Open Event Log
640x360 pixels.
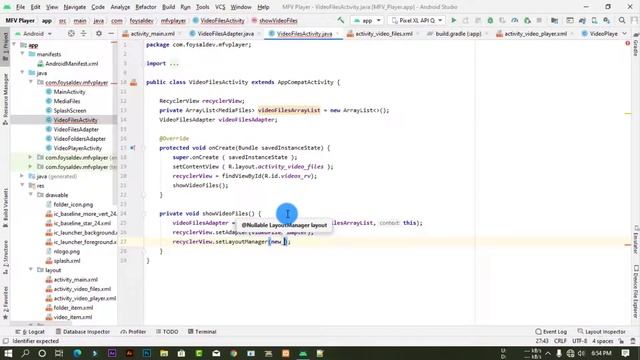click(x=551, y=331)
